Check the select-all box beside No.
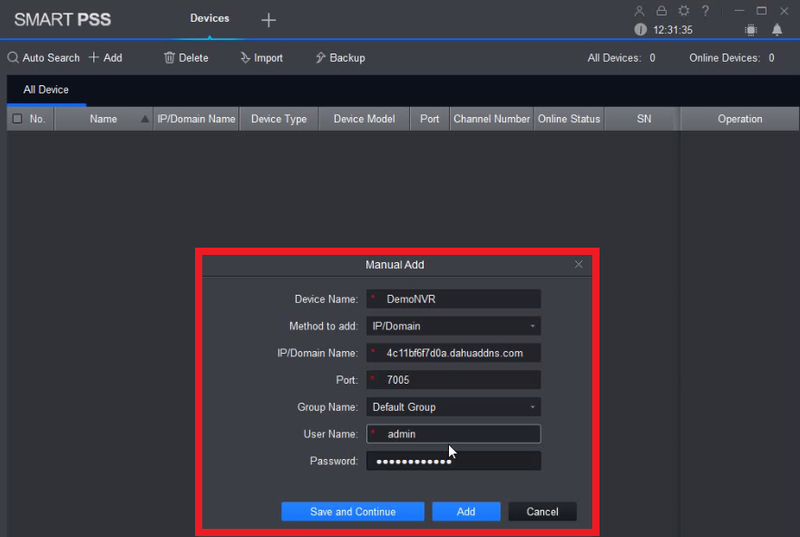Screen dimensions: 800x537 tap(17, 119)
